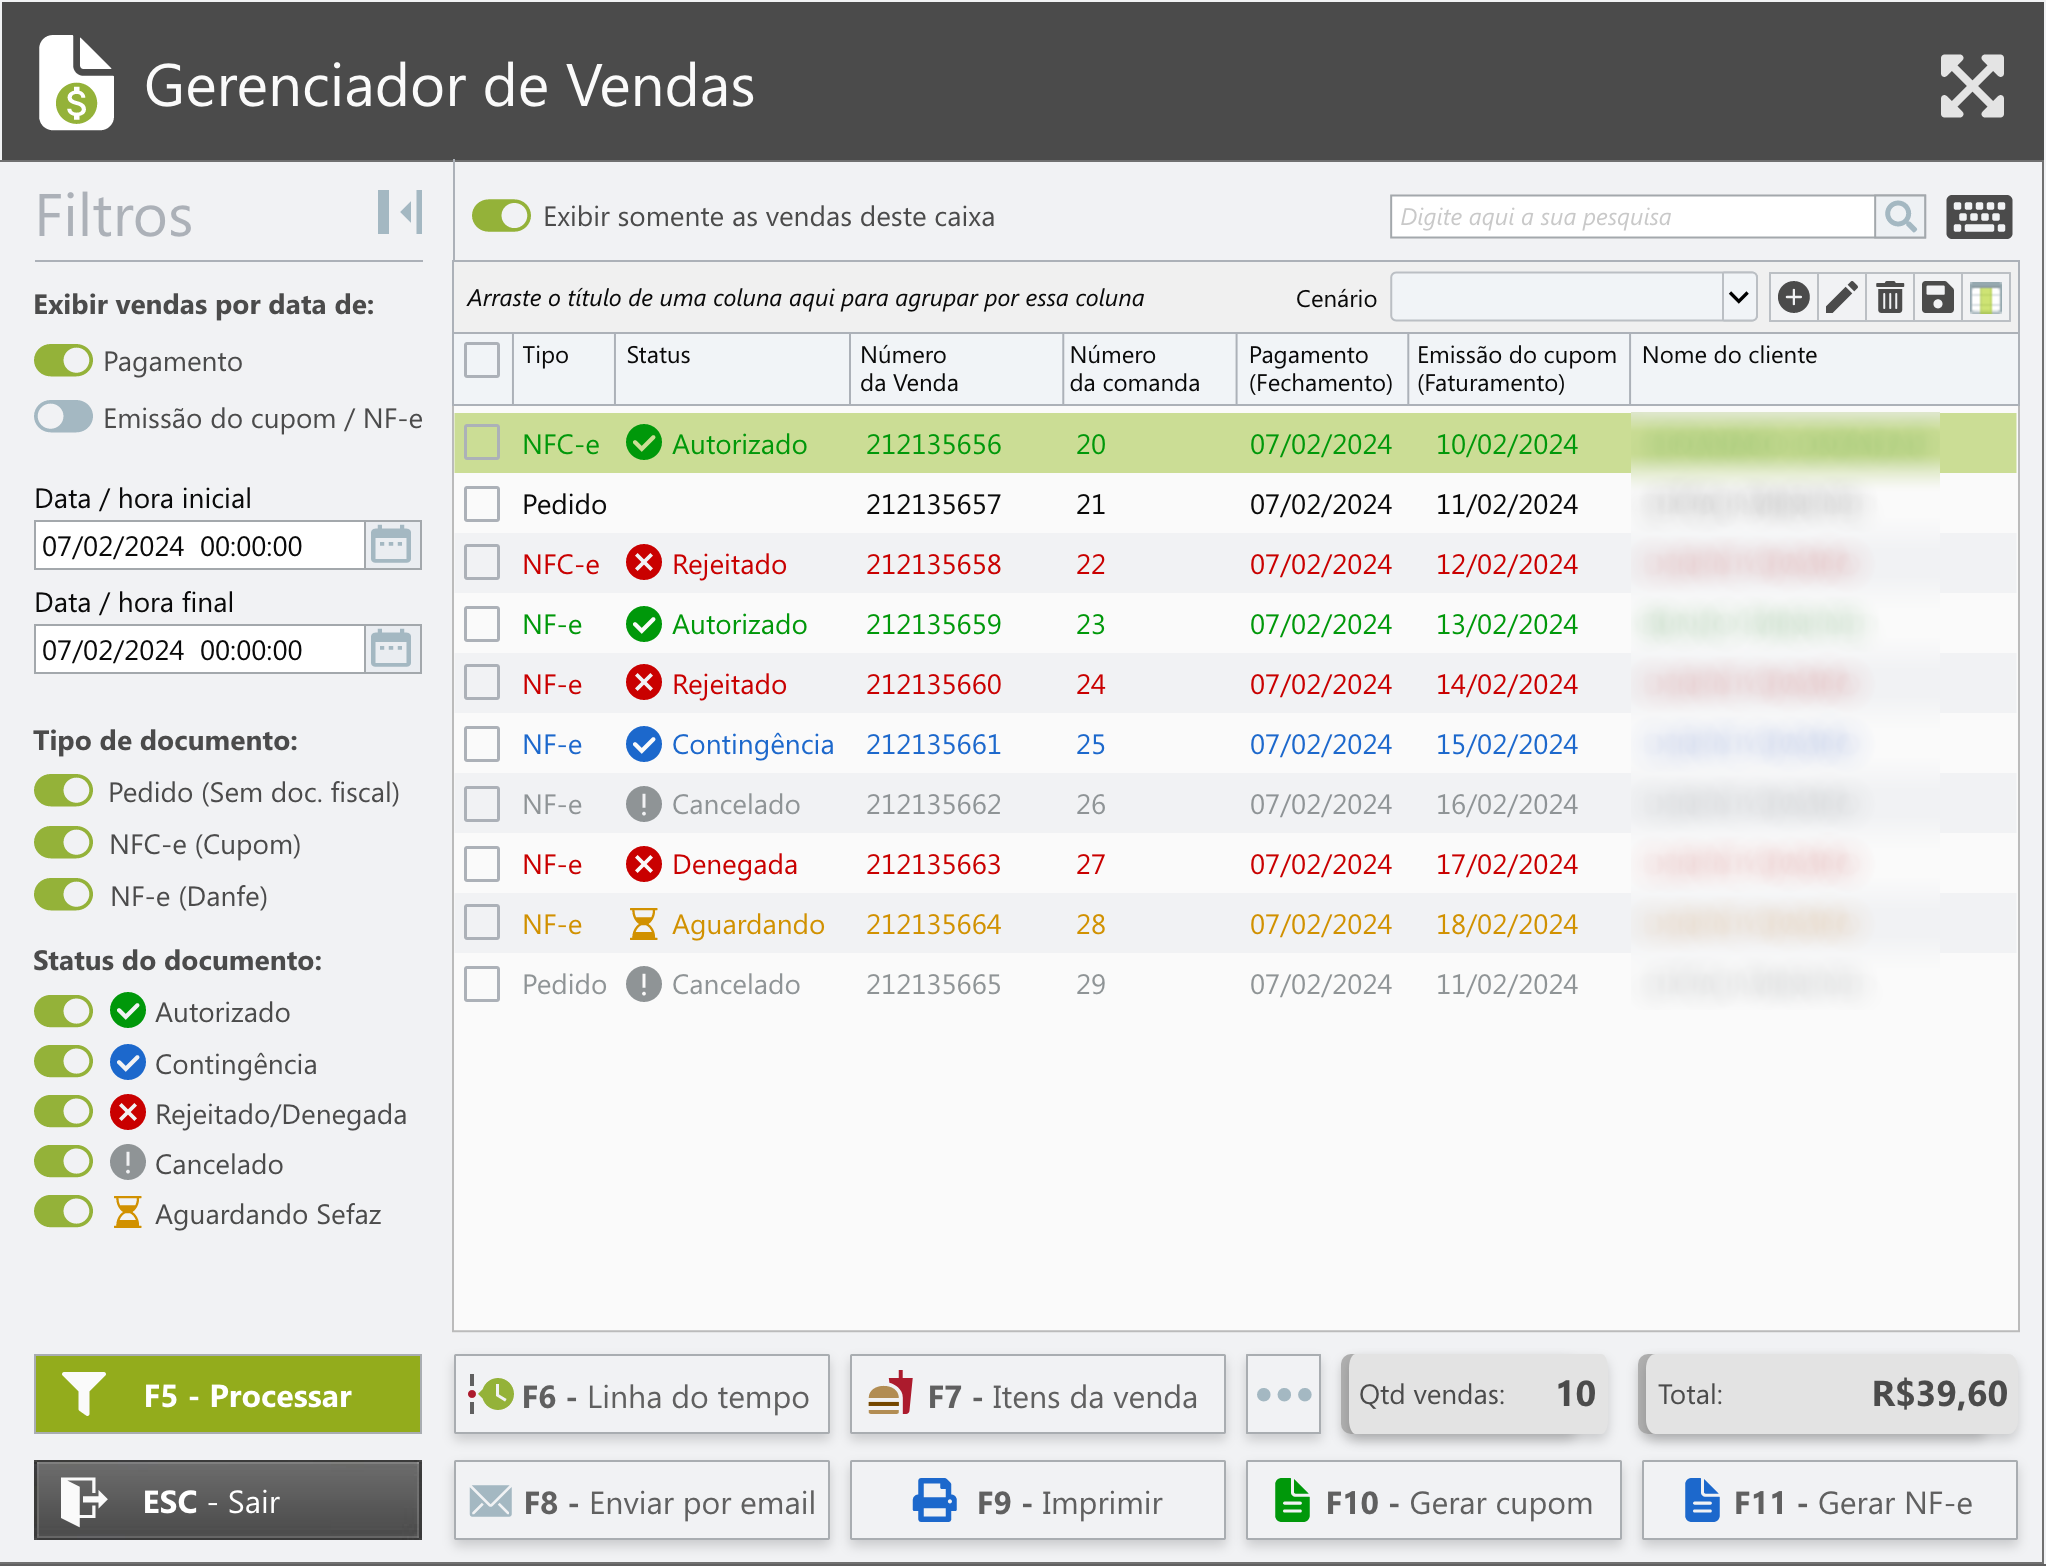Add a new Cenário

pyautogui.click(x=1793, y=298)
